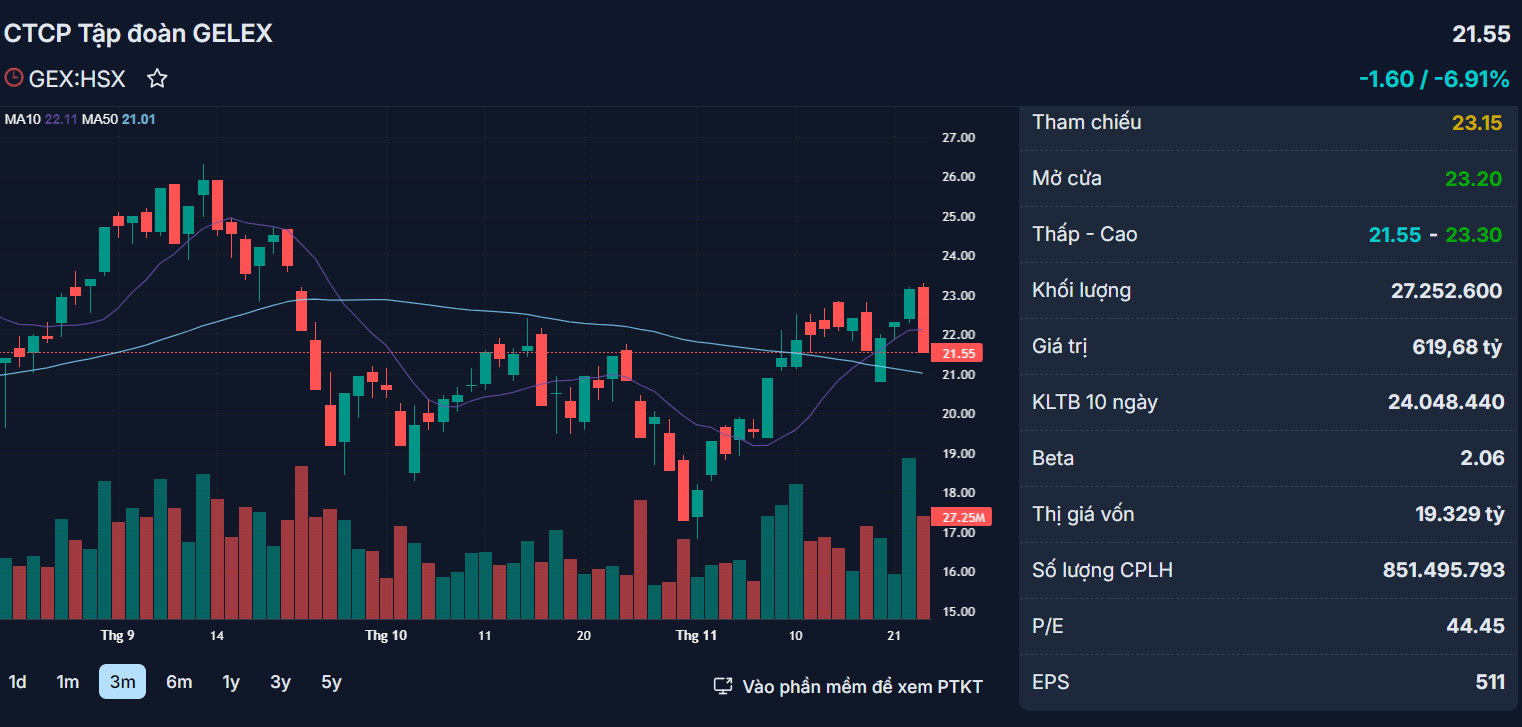This screenshot has height=727, width=1522.
Task: Click the CTCP Tập đoàn GELEX title
Action: (138, 33)
